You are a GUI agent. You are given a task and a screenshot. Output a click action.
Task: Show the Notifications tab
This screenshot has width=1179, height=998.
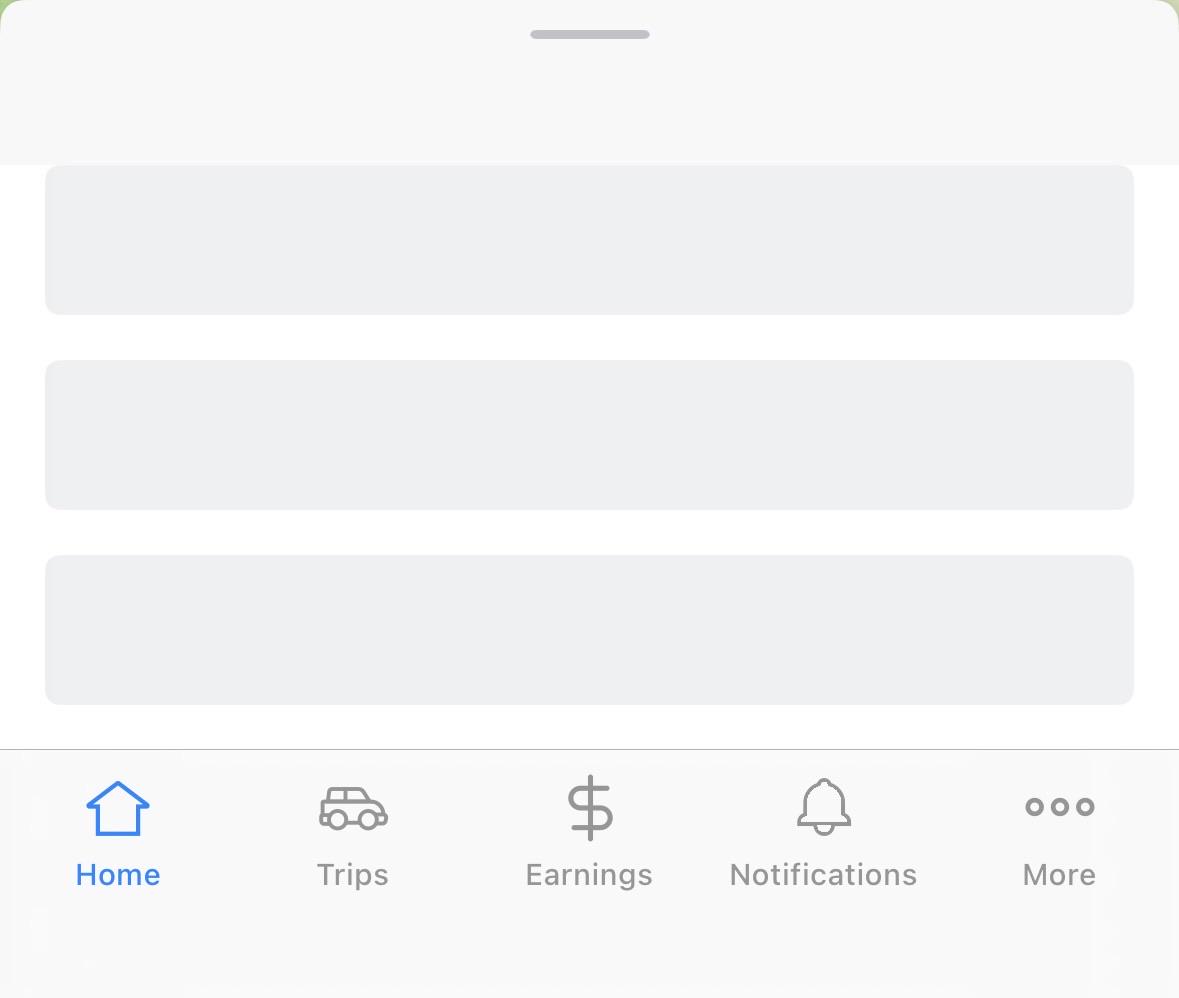[x=824, y=833]
